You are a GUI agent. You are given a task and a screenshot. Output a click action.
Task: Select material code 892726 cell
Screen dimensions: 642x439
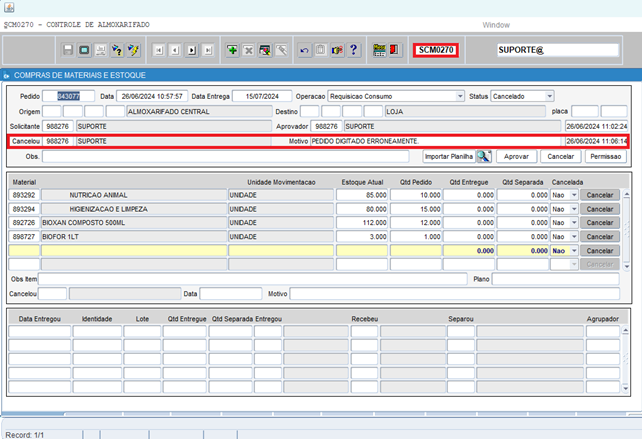coord(24,223)
